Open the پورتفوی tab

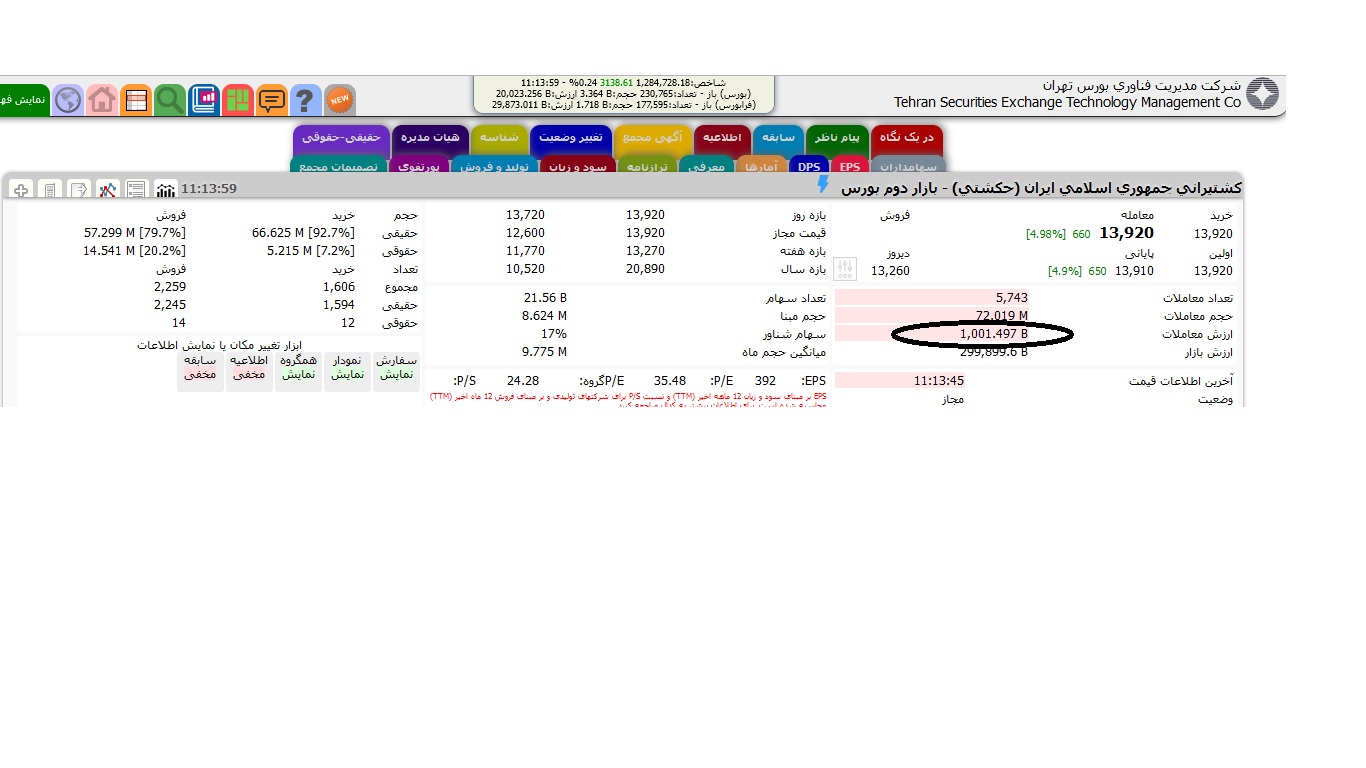click(x=419, y=165)
